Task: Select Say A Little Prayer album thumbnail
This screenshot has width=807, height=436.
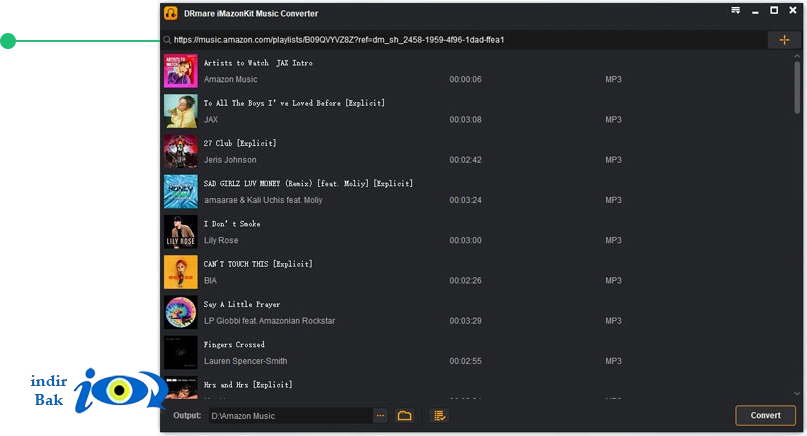Action: pos(181,312)
